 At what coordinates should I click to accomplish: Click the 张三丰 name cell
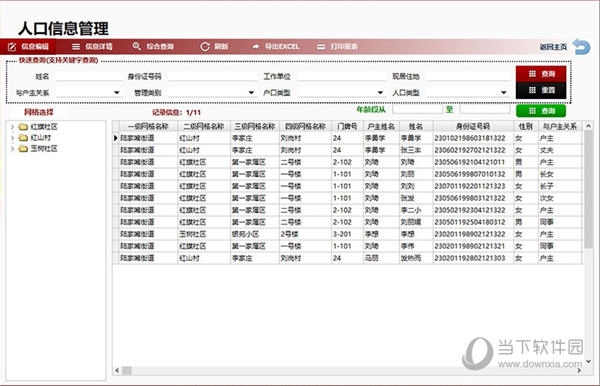[x=416, y=150]
